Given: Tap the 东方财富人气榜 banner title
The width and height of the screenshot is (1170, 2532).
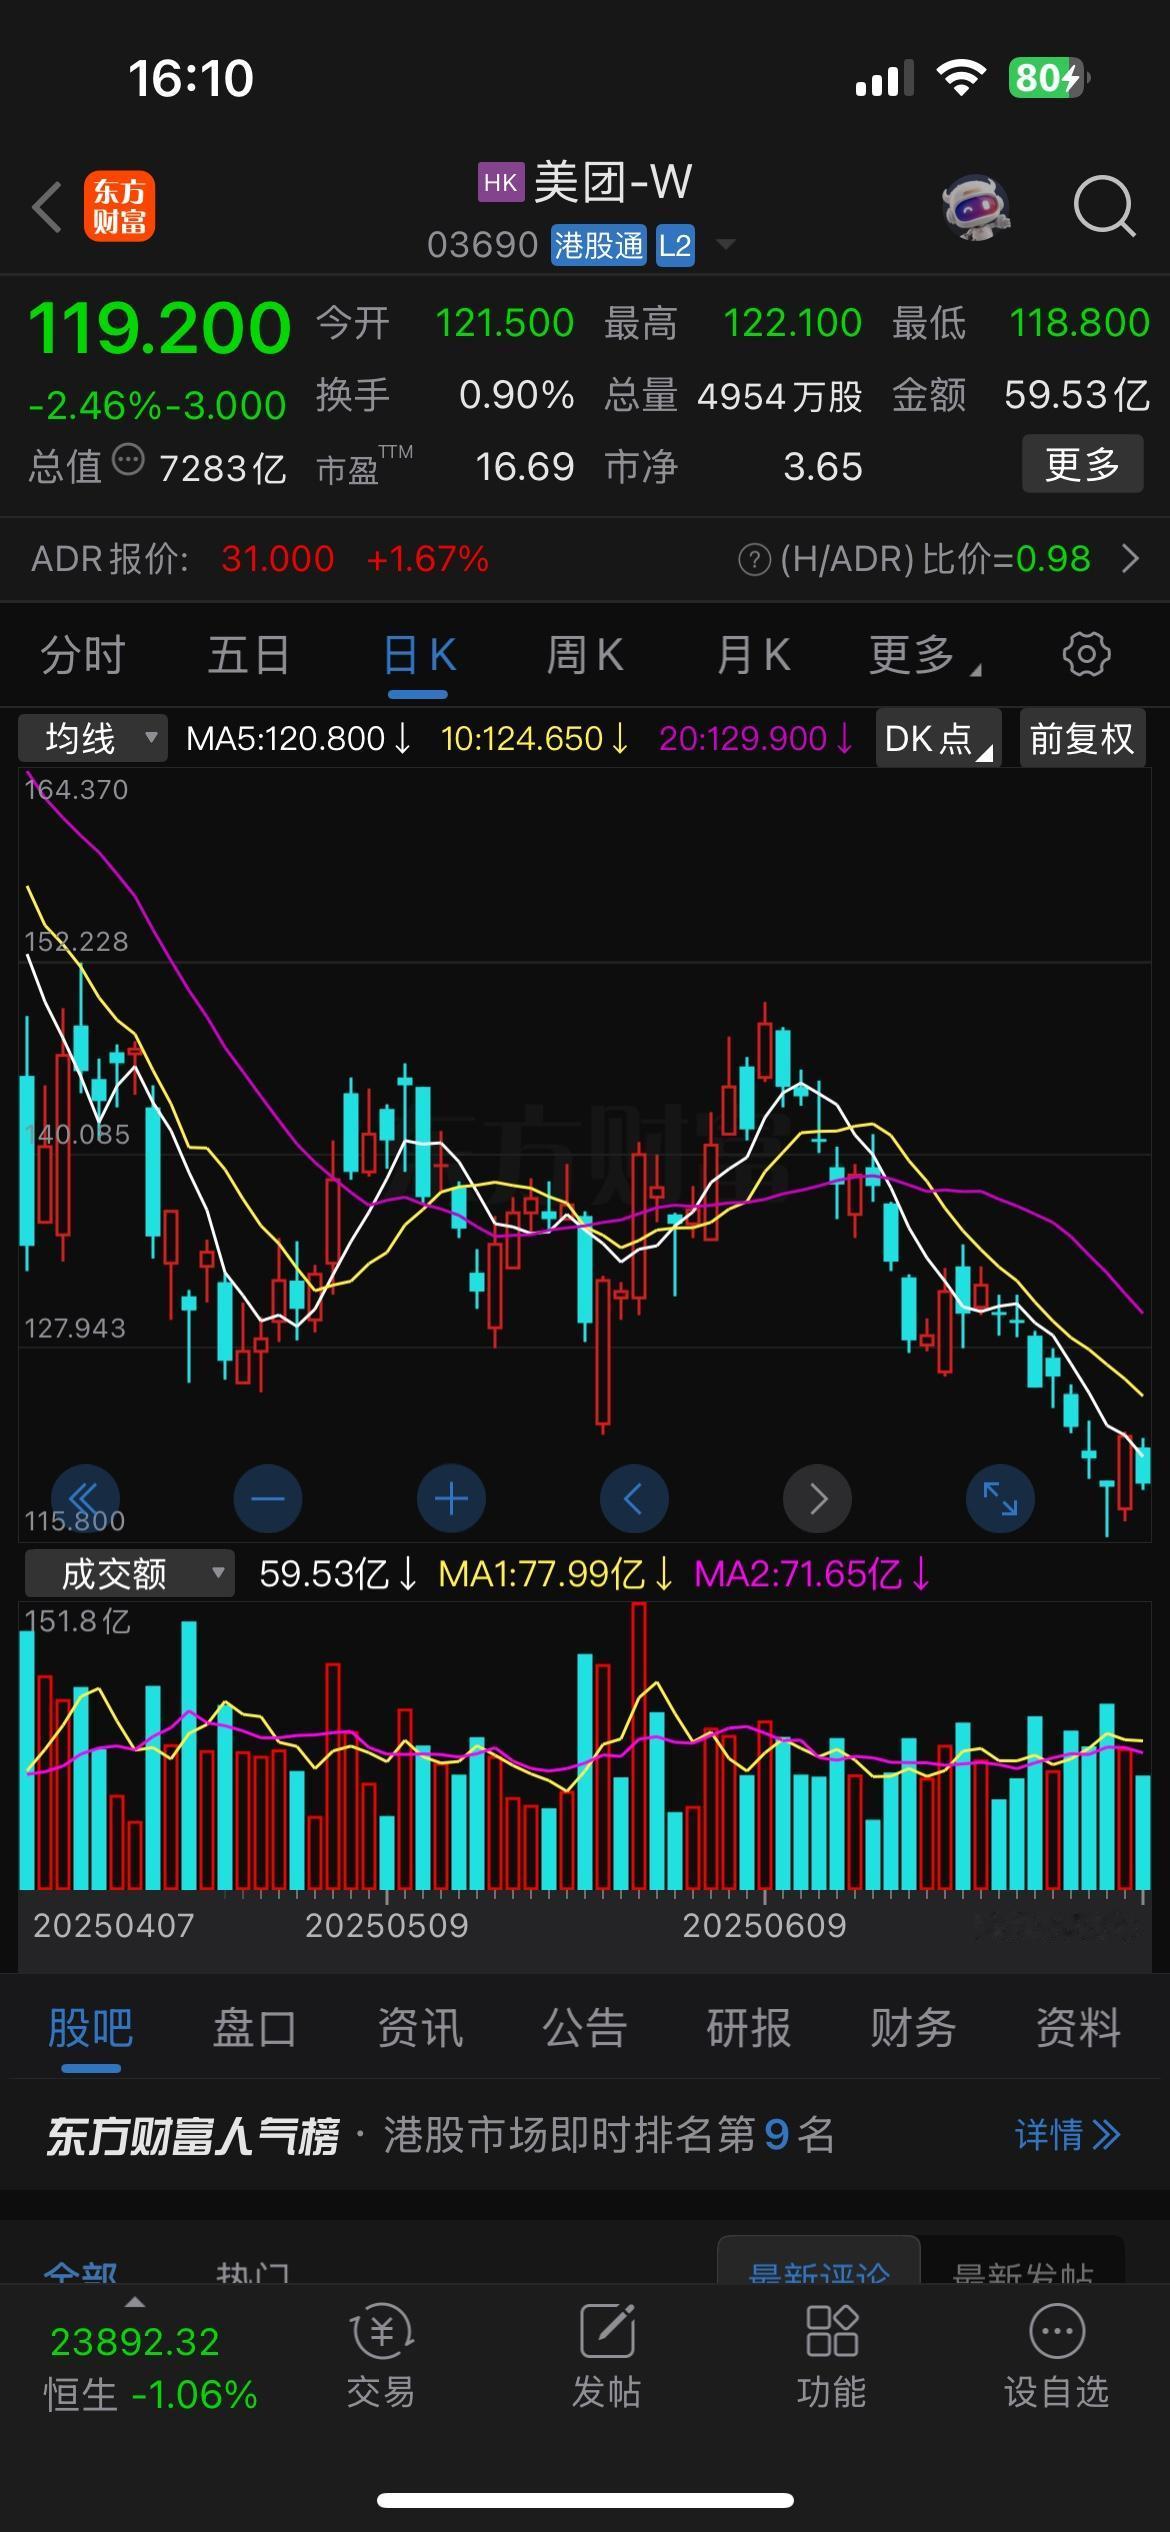Looking at the screenshot, I should (x=192, y=2137).
